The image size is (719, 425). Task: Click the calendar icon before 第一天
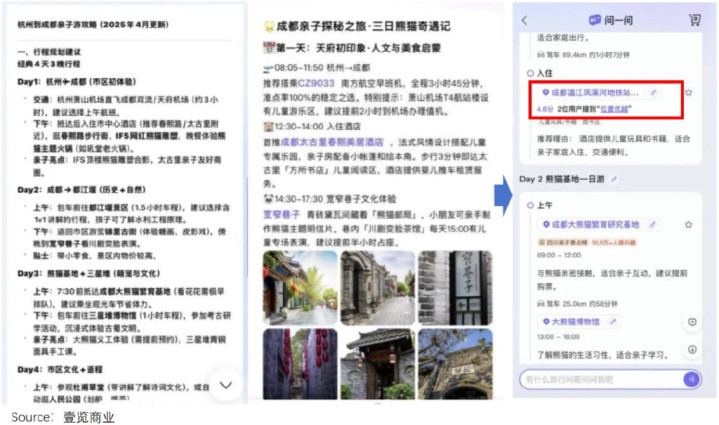[268, 47]
